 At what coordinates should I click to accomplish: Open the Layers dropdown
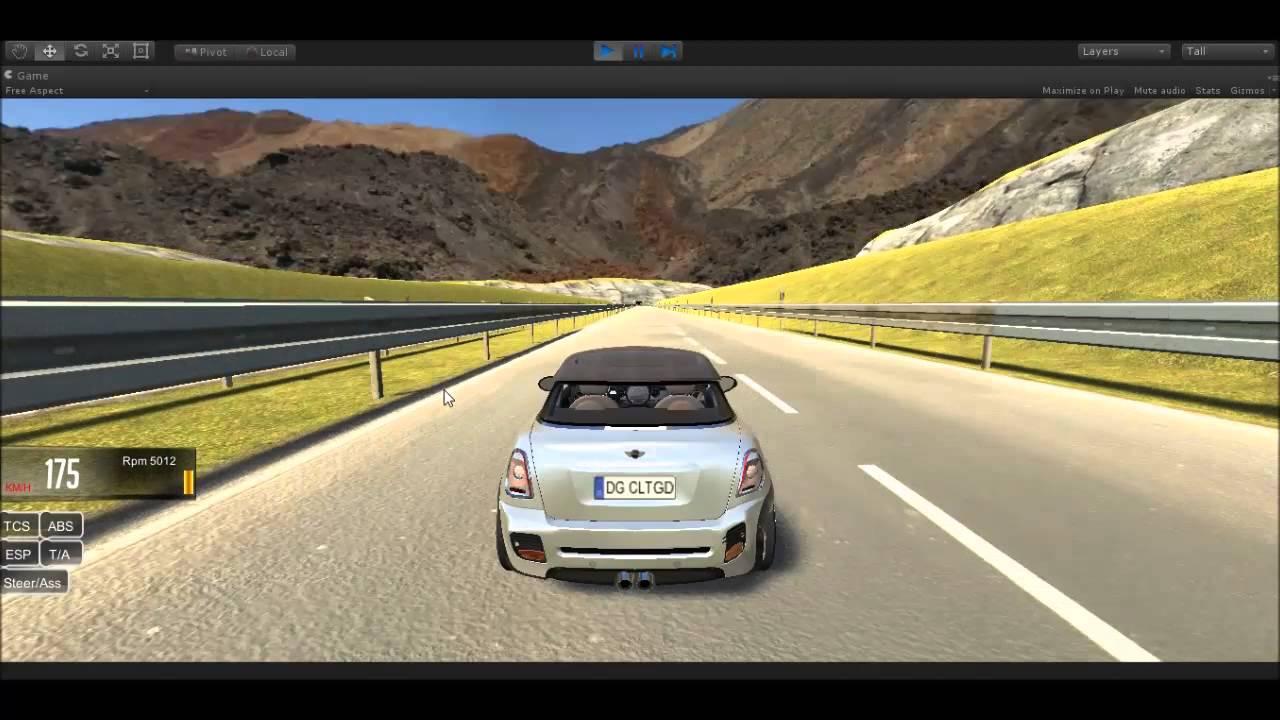pos(1123,51)
